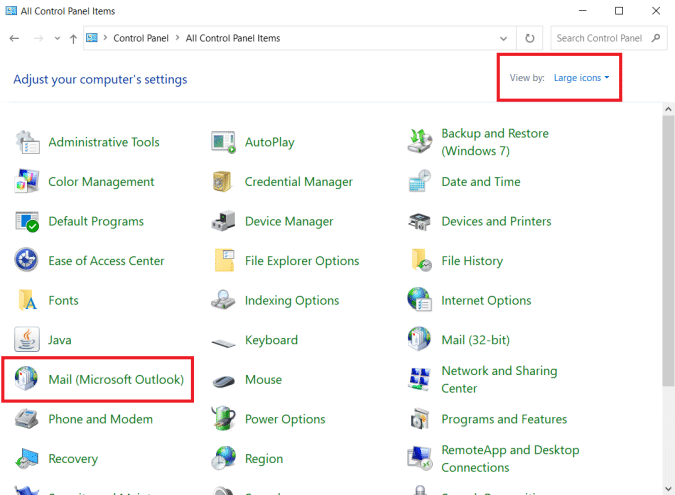Click the Keyboard icon
Image resolution: width=675 pixels, height=495 pixels.
(223, 343)
